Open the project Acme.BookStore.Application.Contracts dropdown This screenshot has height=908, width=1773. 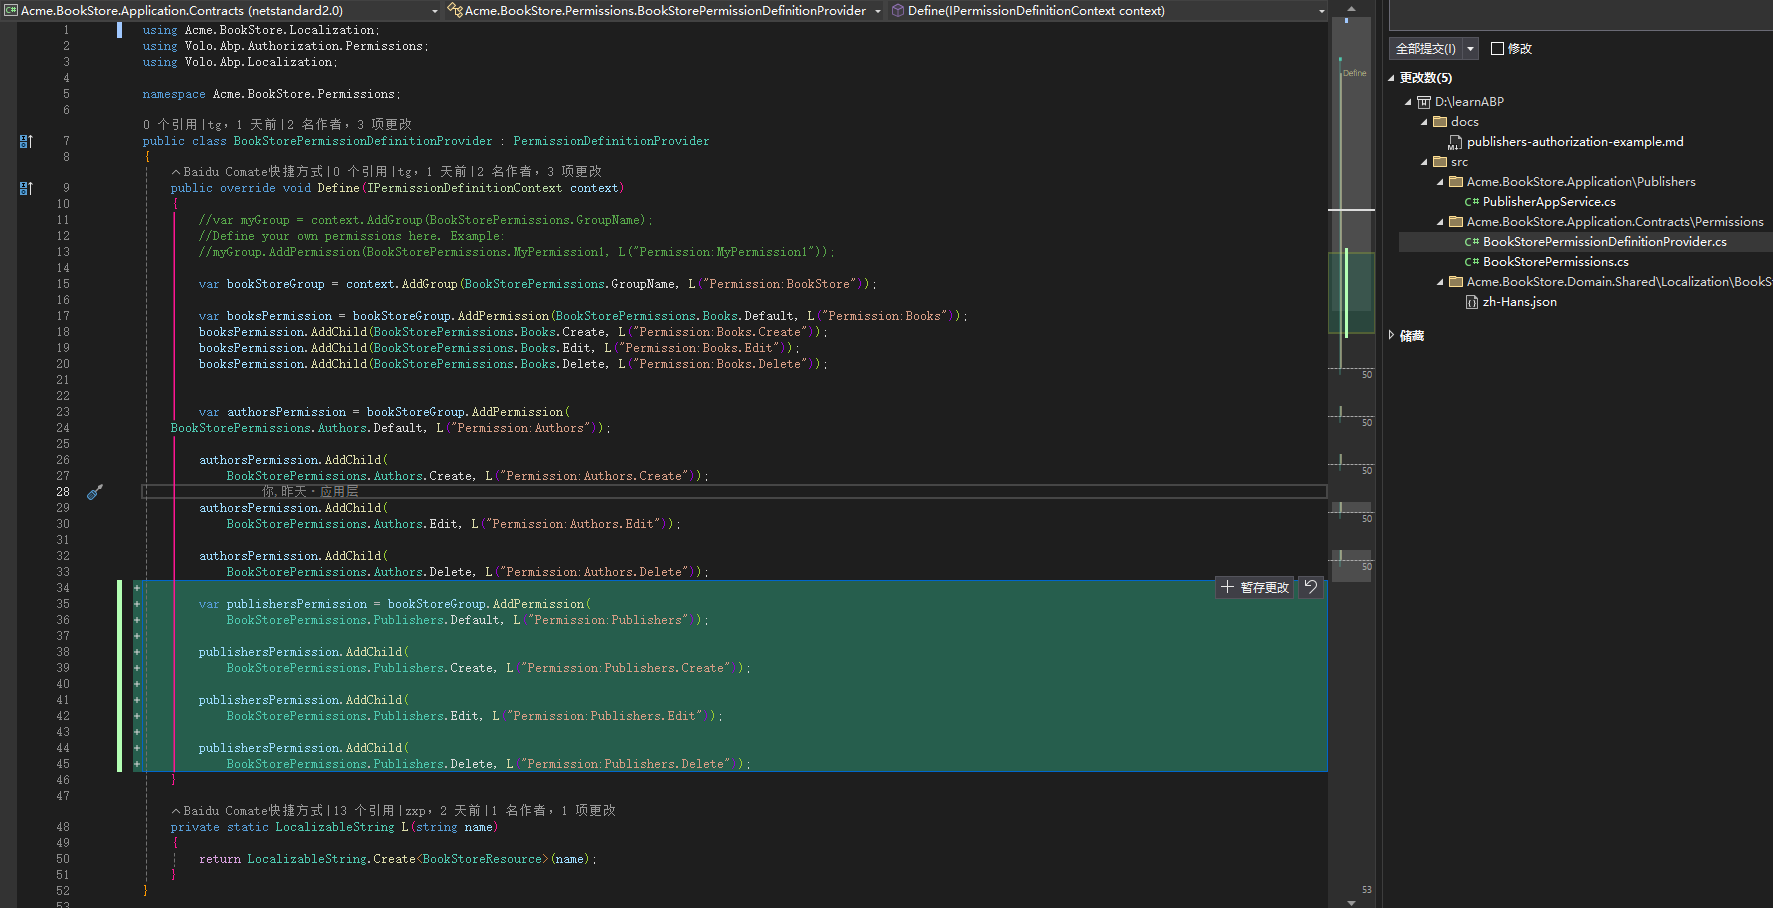coord(435,11)
